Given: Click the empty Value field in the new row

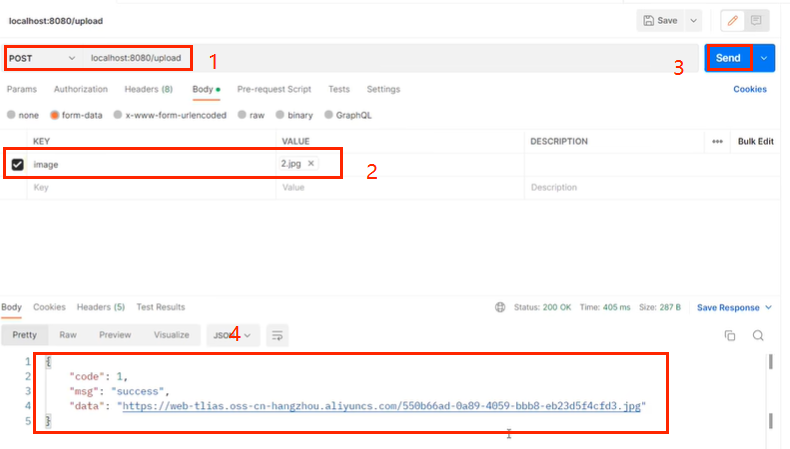Looking at the screenshot, I should pos(400,187).
